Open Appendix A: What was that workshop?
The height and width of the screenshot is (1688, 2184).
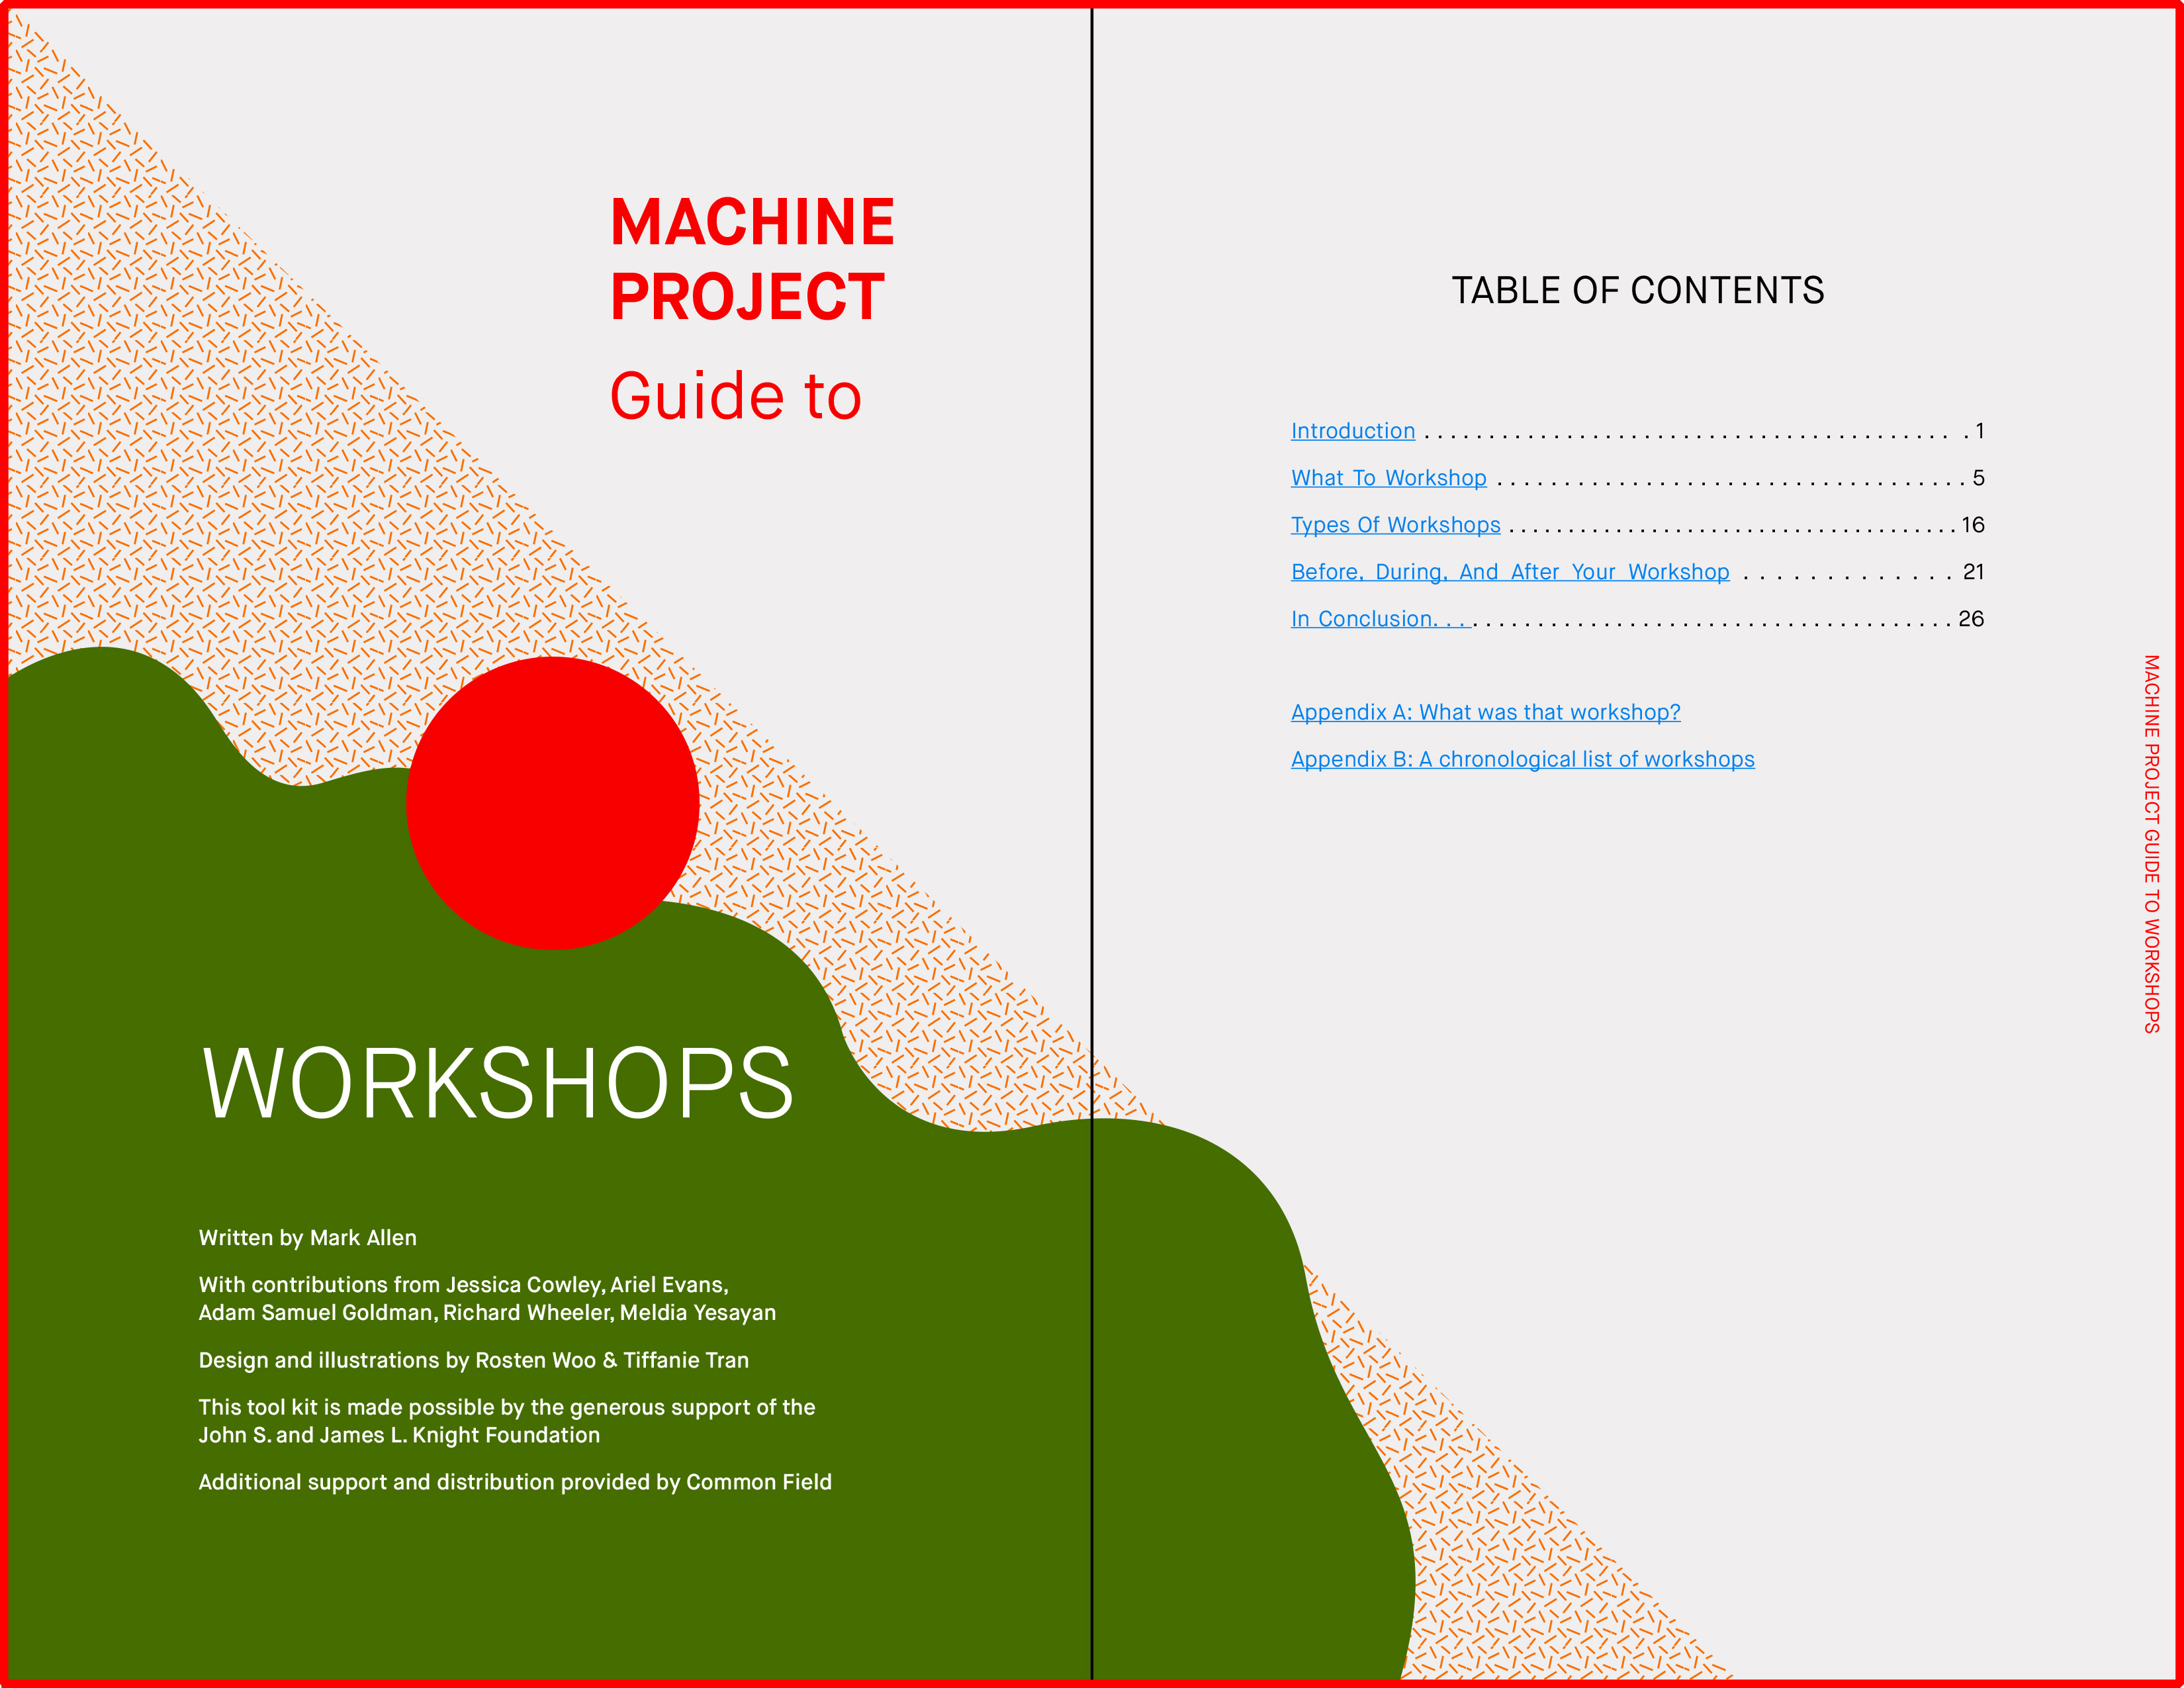[1485, 712]
